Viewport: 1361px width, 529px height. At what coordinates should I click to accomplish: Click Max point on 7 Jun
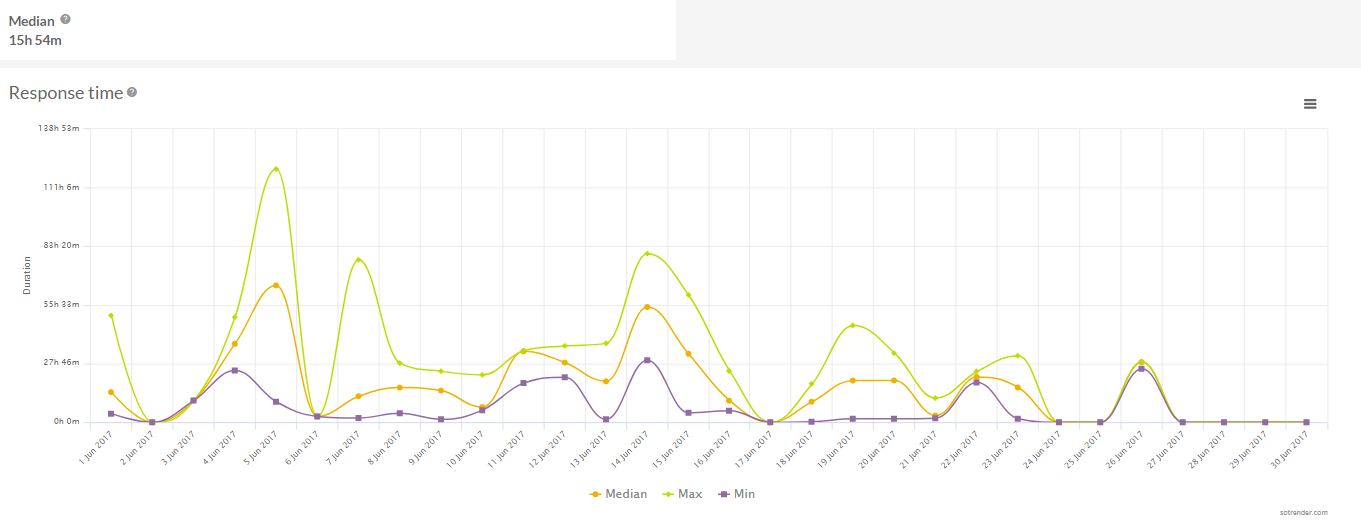(358, 260)
